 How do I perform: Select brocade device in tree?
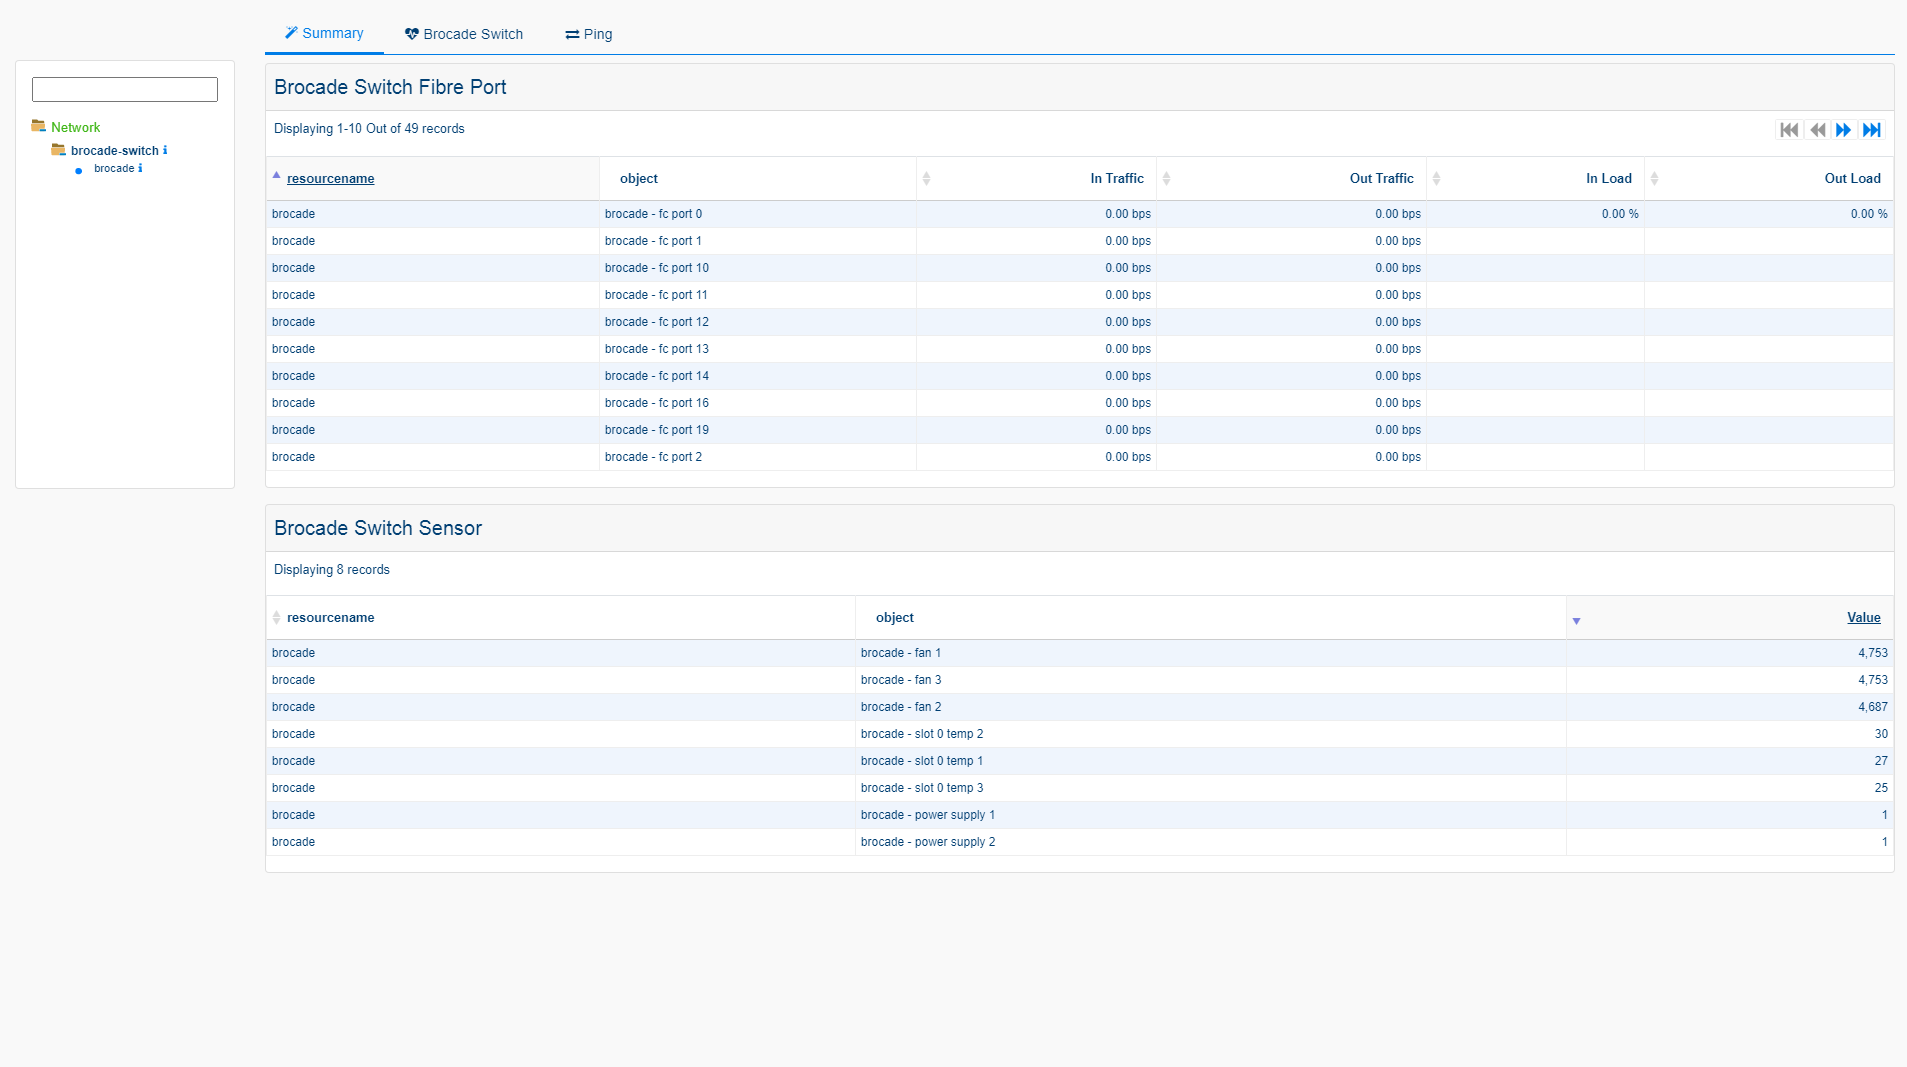[114, 168]
